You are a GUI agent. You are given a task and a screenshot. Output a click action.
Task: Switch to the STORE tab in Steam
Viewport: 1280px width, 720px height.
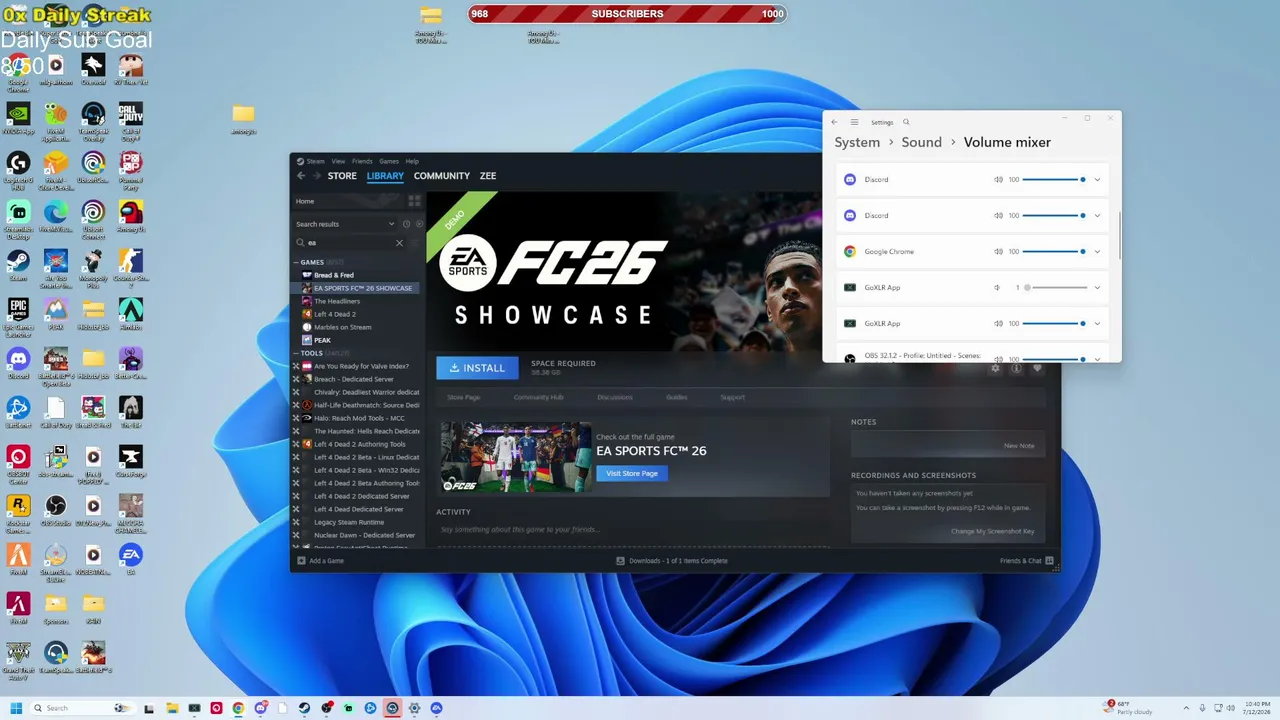(x=342, y=176)
